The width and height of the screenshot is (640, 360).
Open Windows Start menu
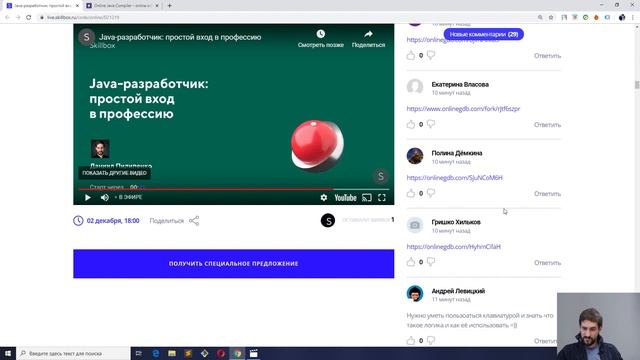coord(8,353)
